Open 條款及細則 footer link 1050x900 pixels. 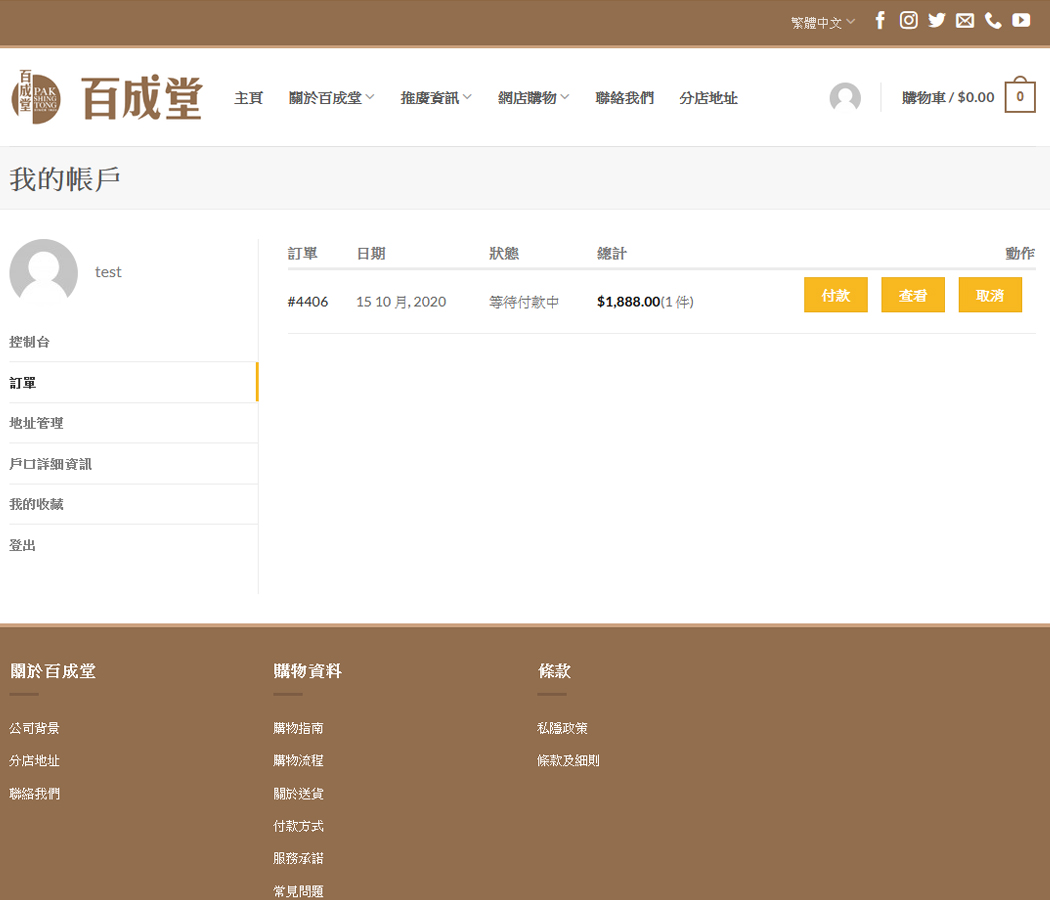(x=569, y=761)
